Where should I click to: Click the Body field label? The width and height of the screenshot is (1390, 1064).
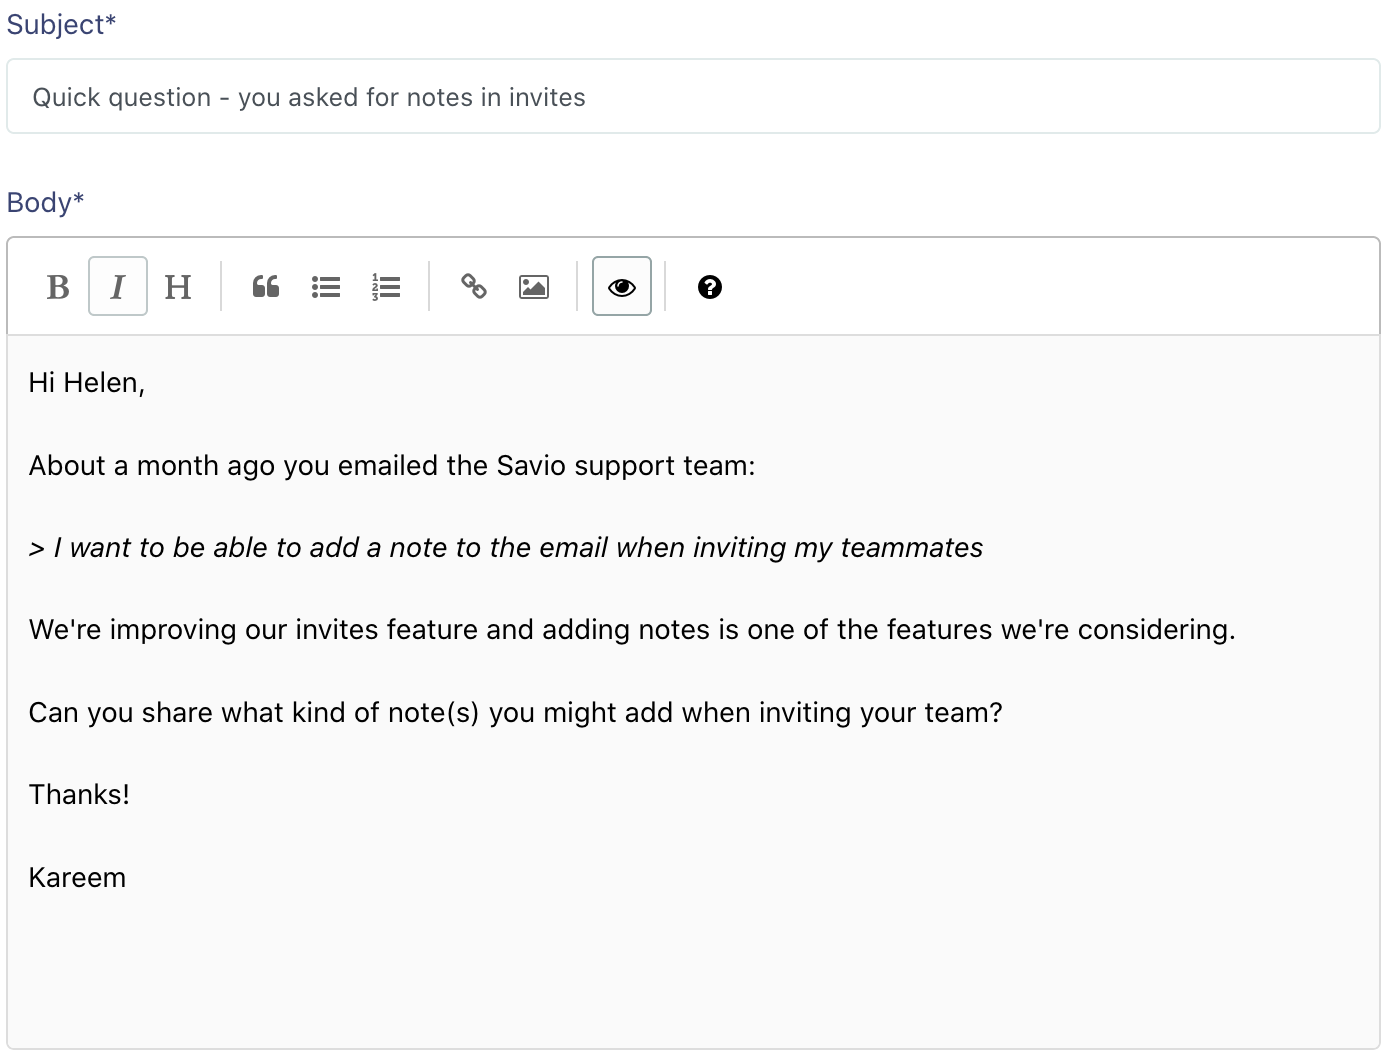tap(45, 203)
